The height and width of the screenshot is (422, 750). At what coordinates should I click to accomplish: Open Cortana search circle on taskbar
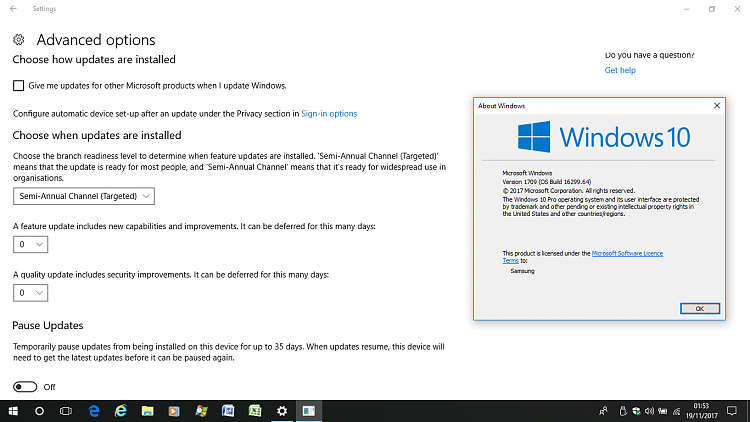tap(40, 411)
